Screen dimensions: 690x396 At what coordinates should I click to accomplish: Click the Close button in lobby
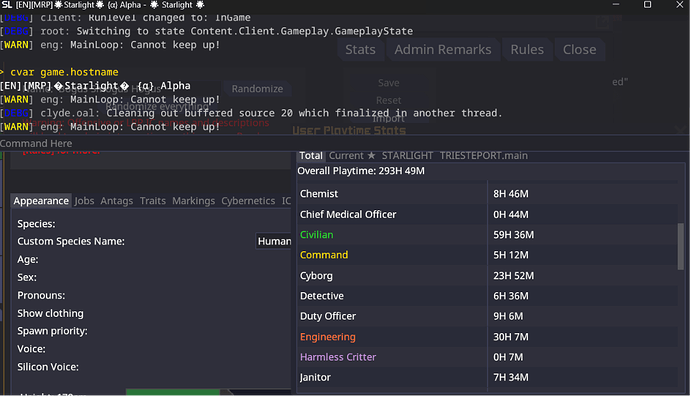pos(580,50)
